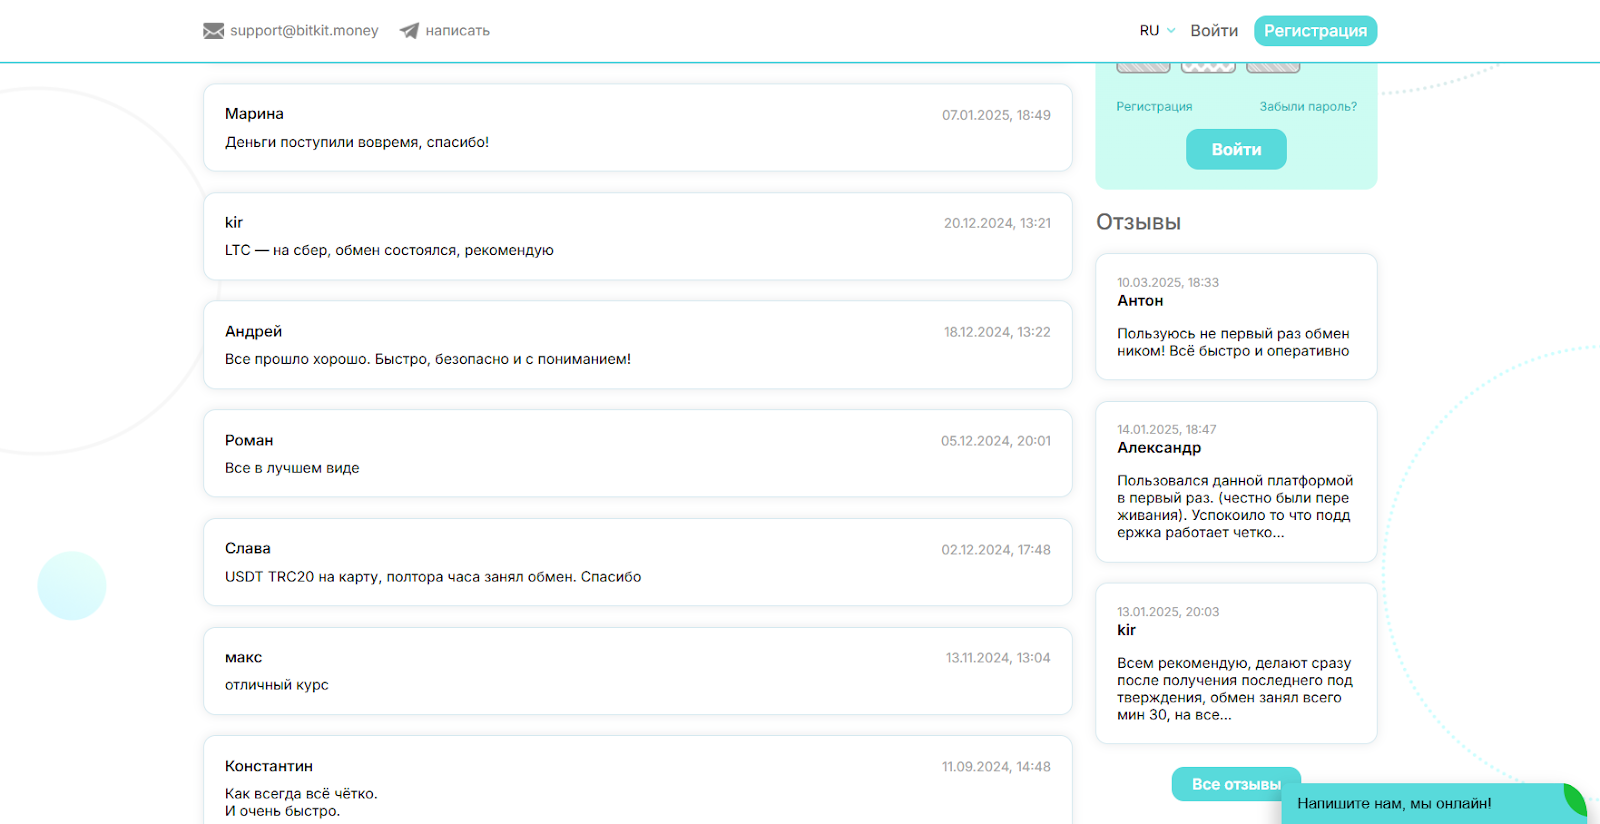Click the date '18.12.2024, 13:22'
Image resolution: width=1600 pixels, height=824 pixels.
click(997, 332)
